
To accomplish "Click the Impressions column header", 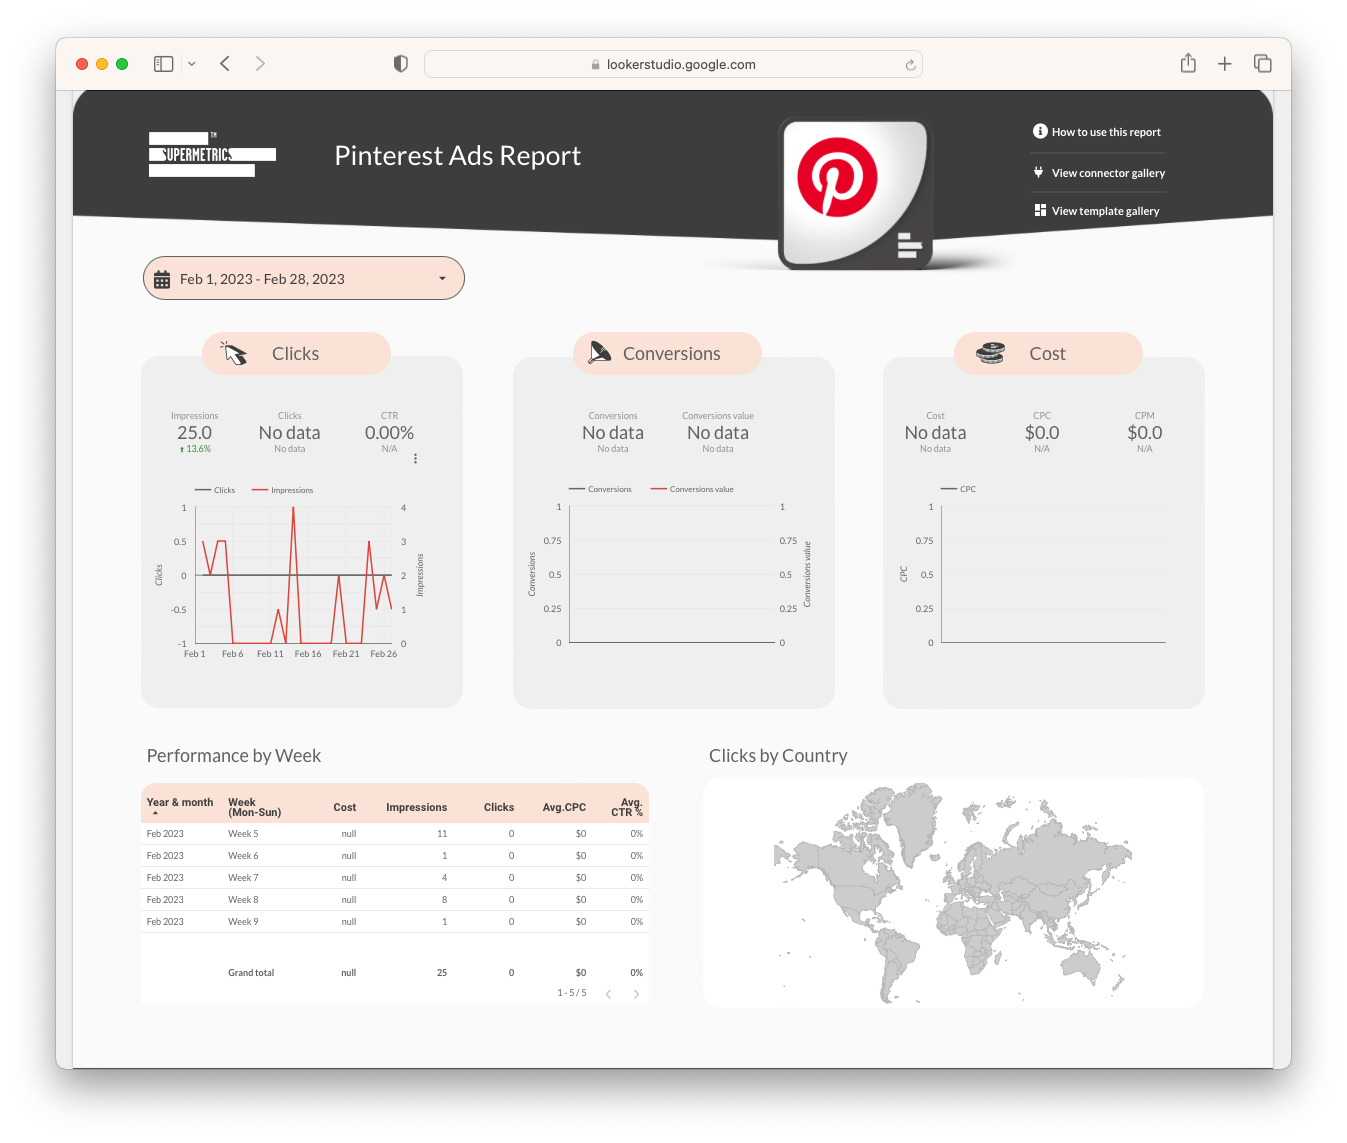I will click(x=416, y=807).
